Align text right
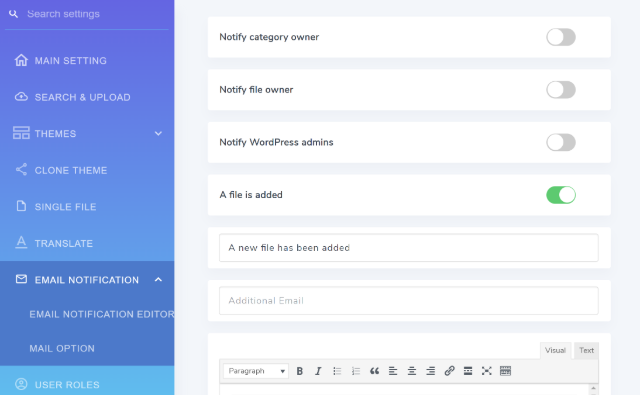Screen dimensions: 640x395 coord(431,371)
